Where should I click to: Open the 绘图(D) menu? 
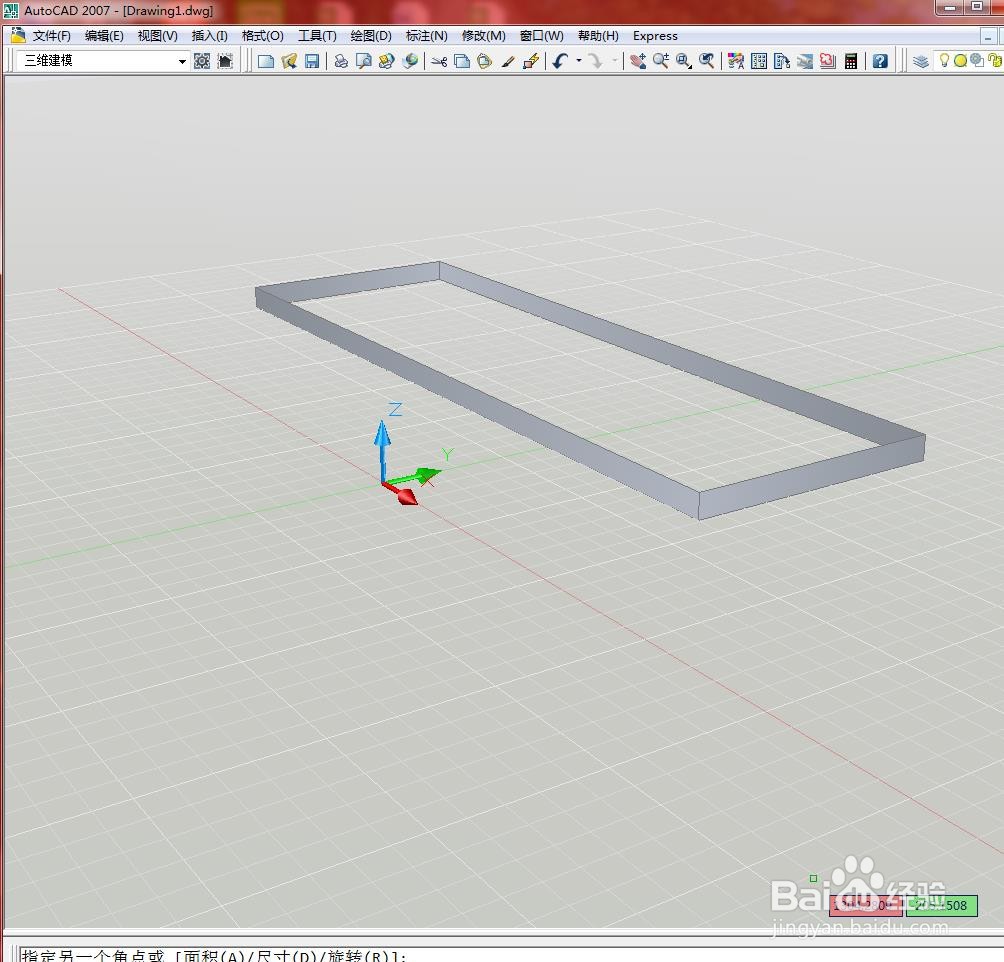coord(371,36)
